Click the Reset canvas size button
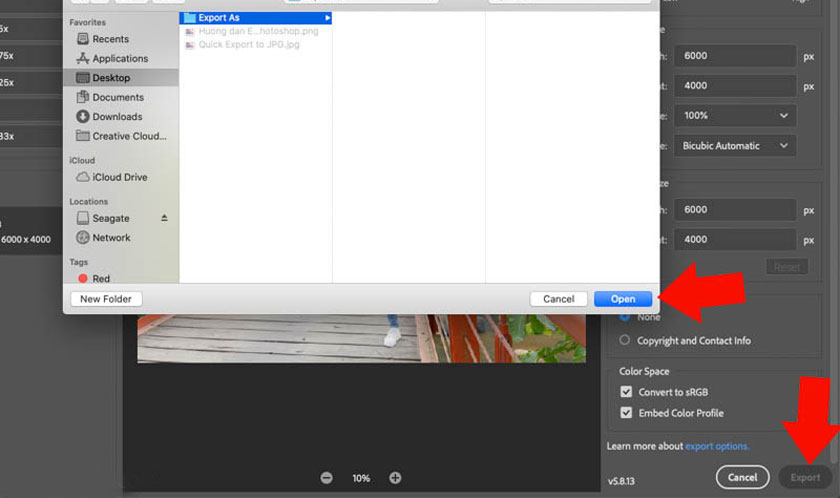This screenshot has width=840, height=498. [x=787, y=267]
